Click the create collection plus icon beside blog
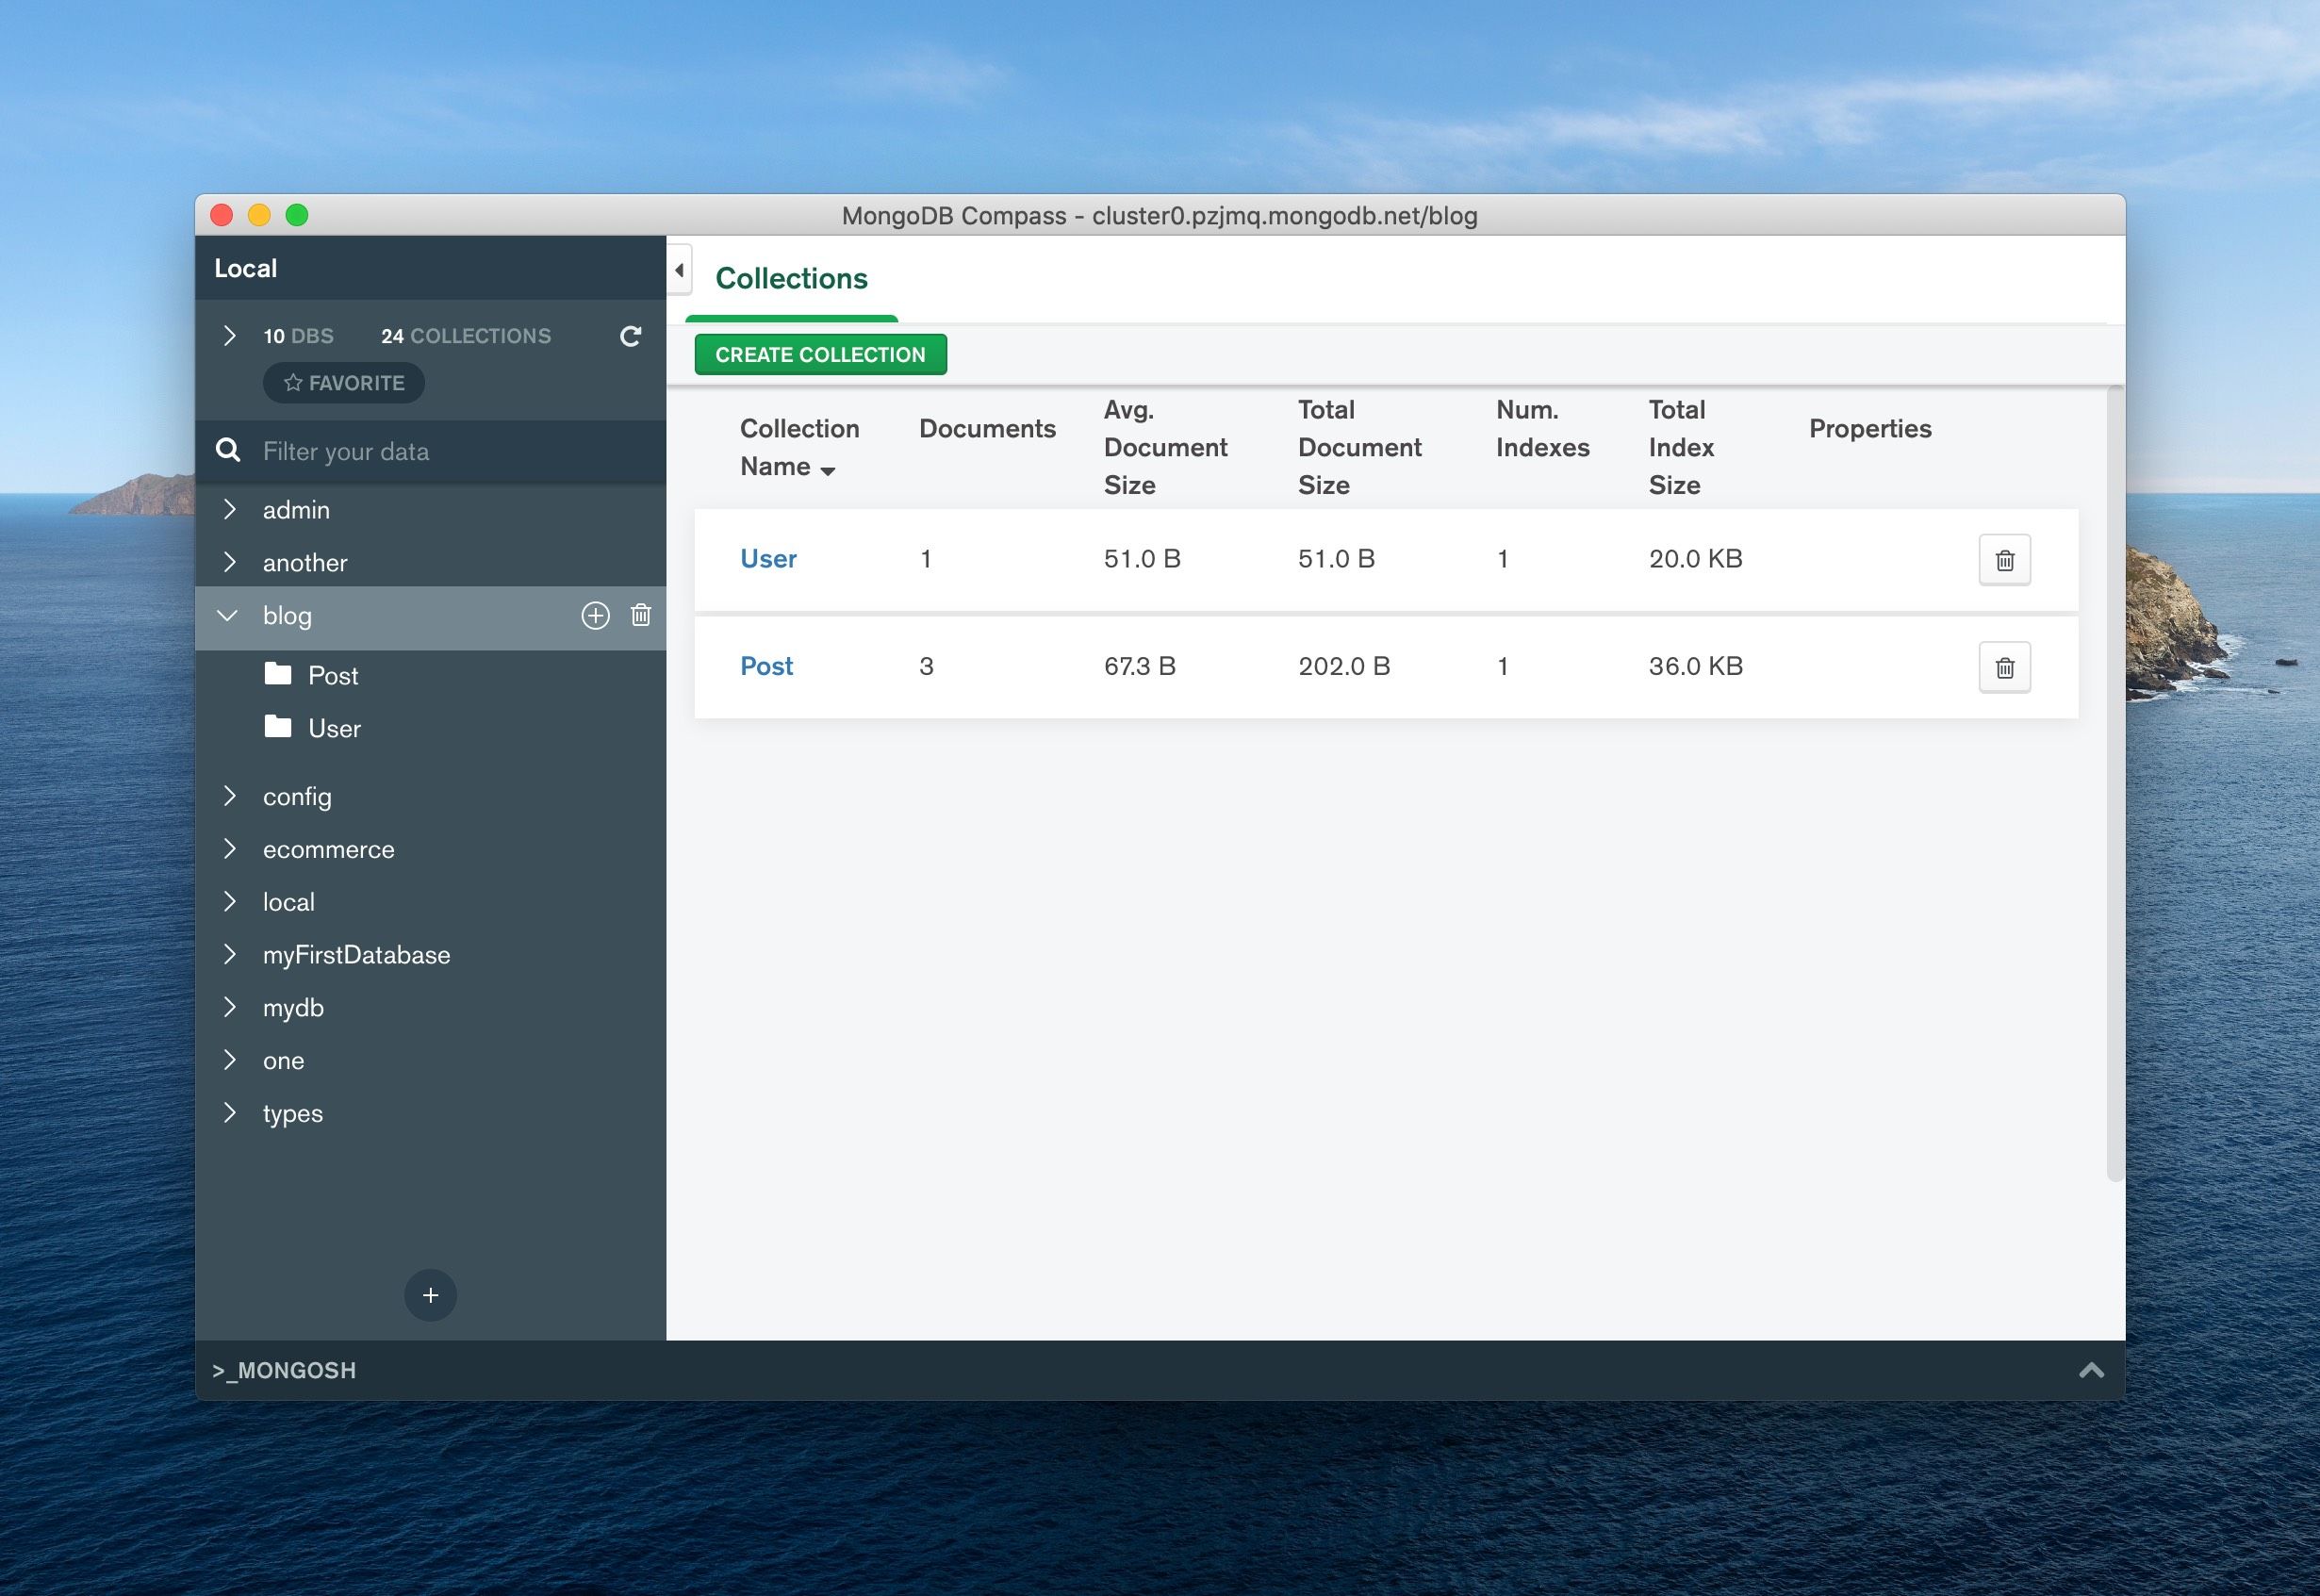Screen dimensions: 2320x1596 [595, 616]
